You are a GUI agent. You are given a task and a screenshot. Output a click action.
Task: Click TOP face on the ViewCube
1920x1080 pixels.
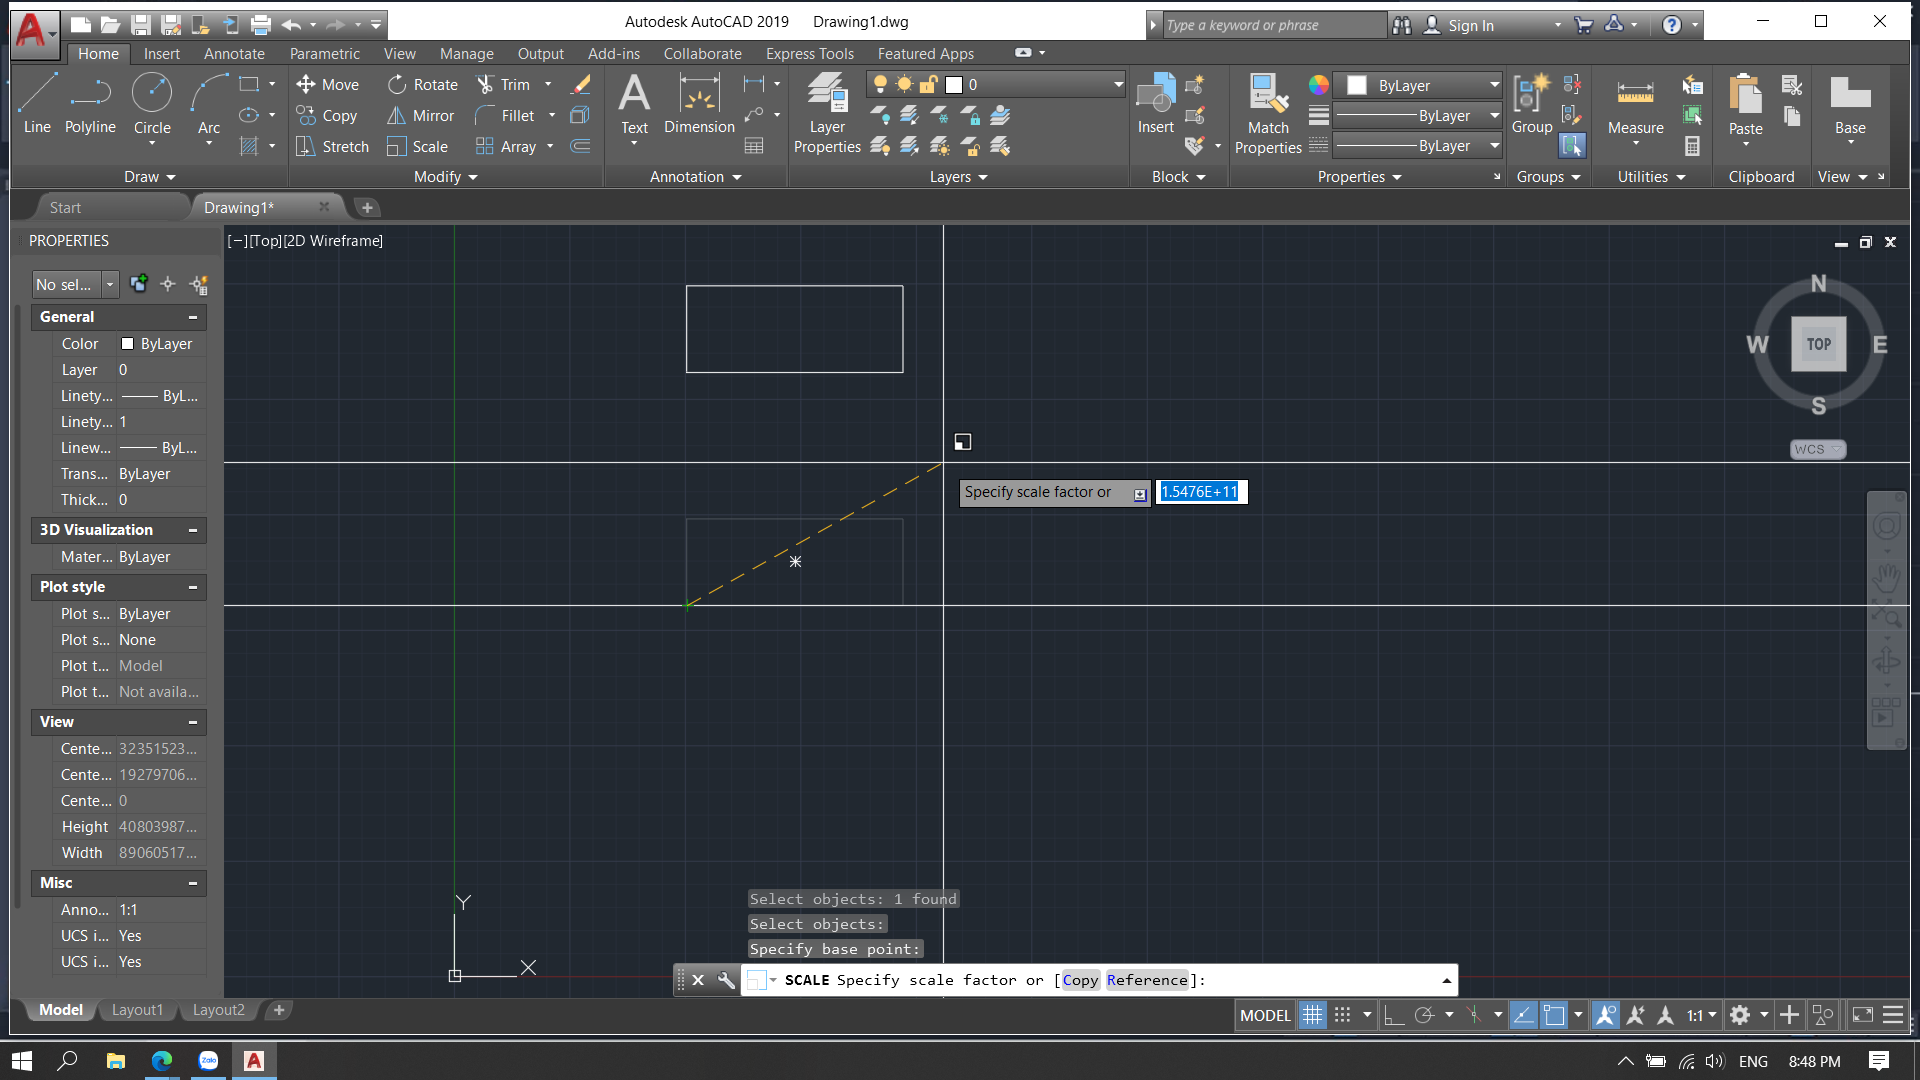coord(1818,344)
